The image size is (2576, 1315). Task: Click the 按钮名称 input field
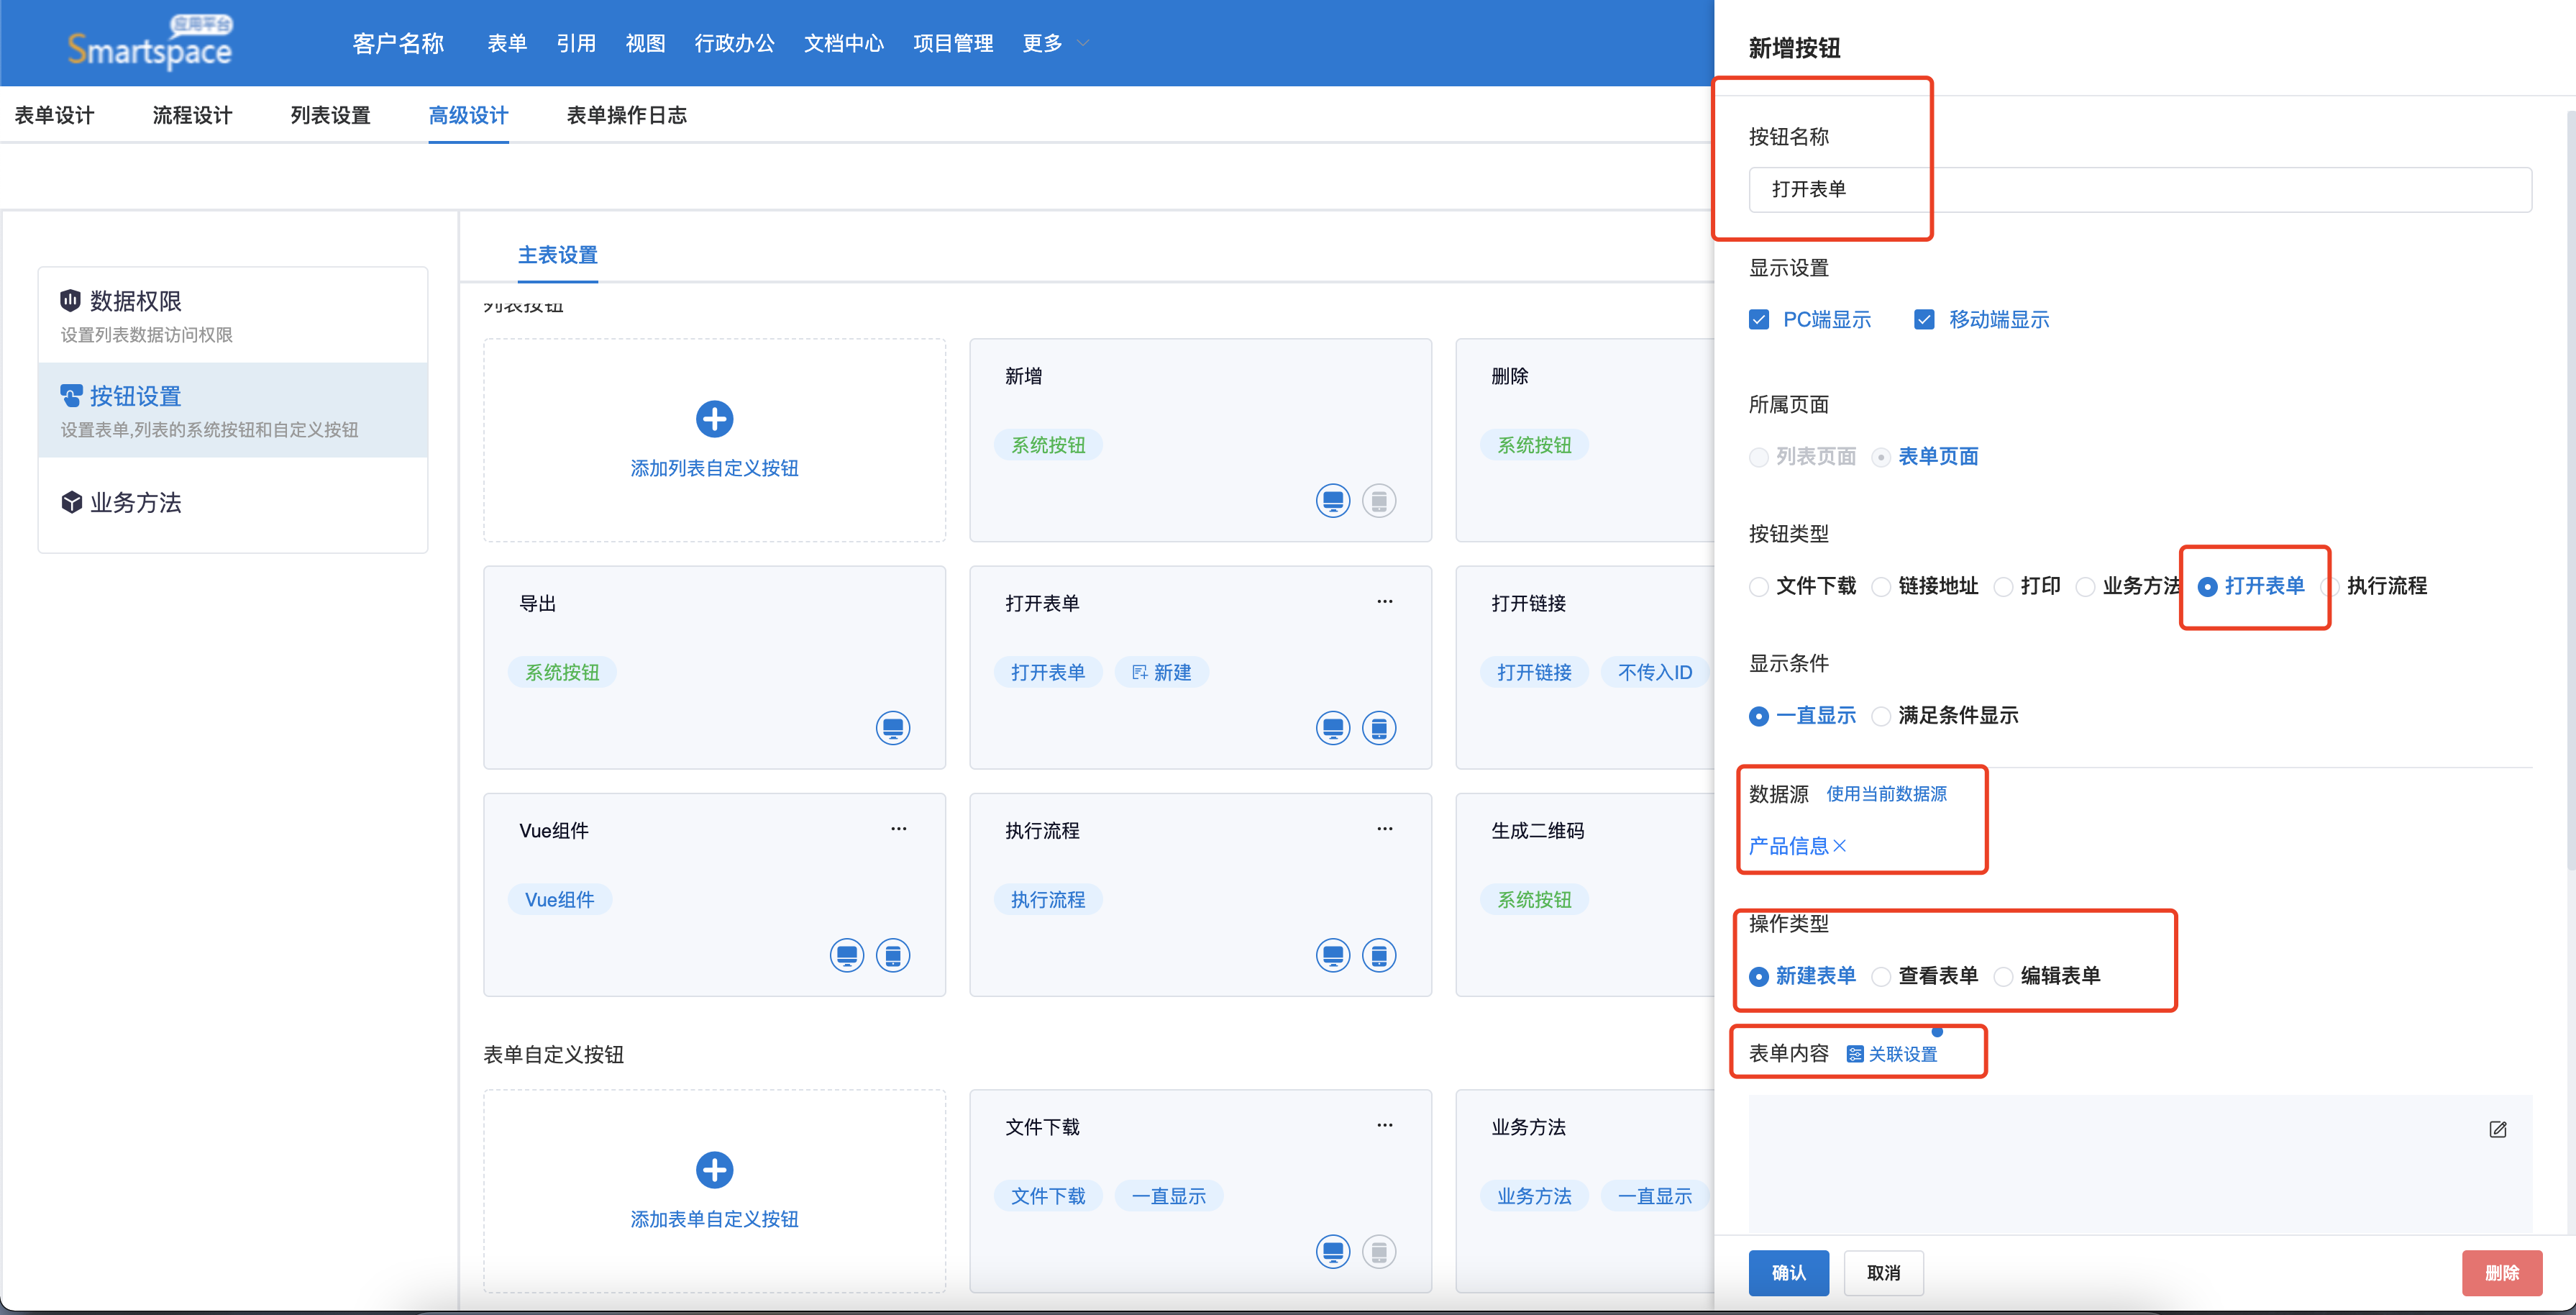(x=2139, y=189)
